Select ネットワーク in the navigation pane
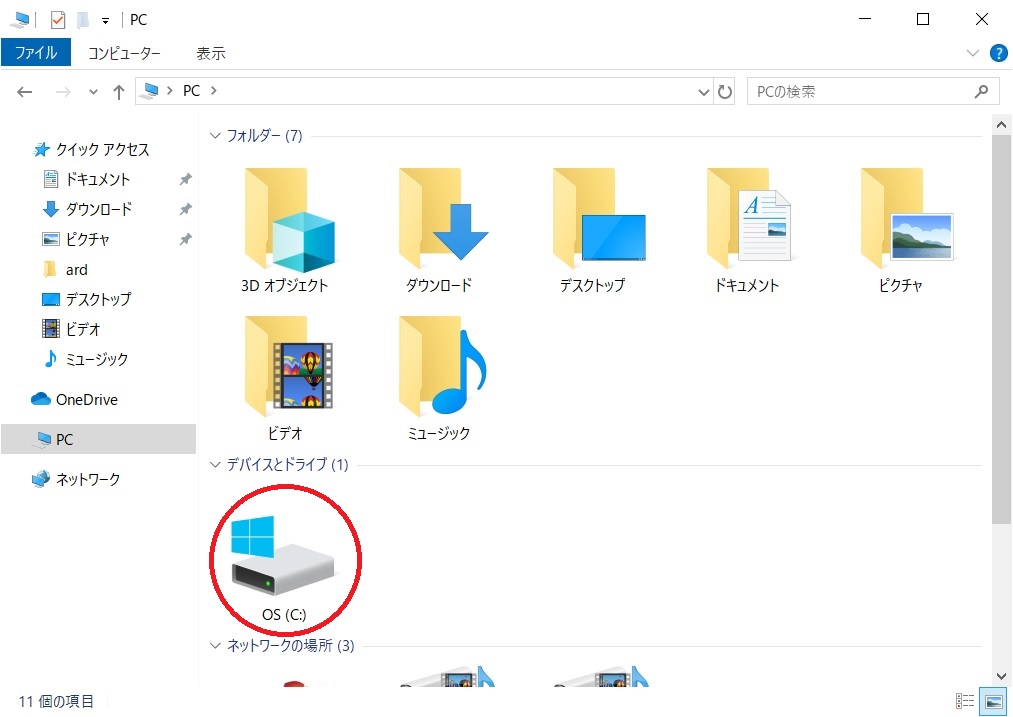 (x=87, y=480)
